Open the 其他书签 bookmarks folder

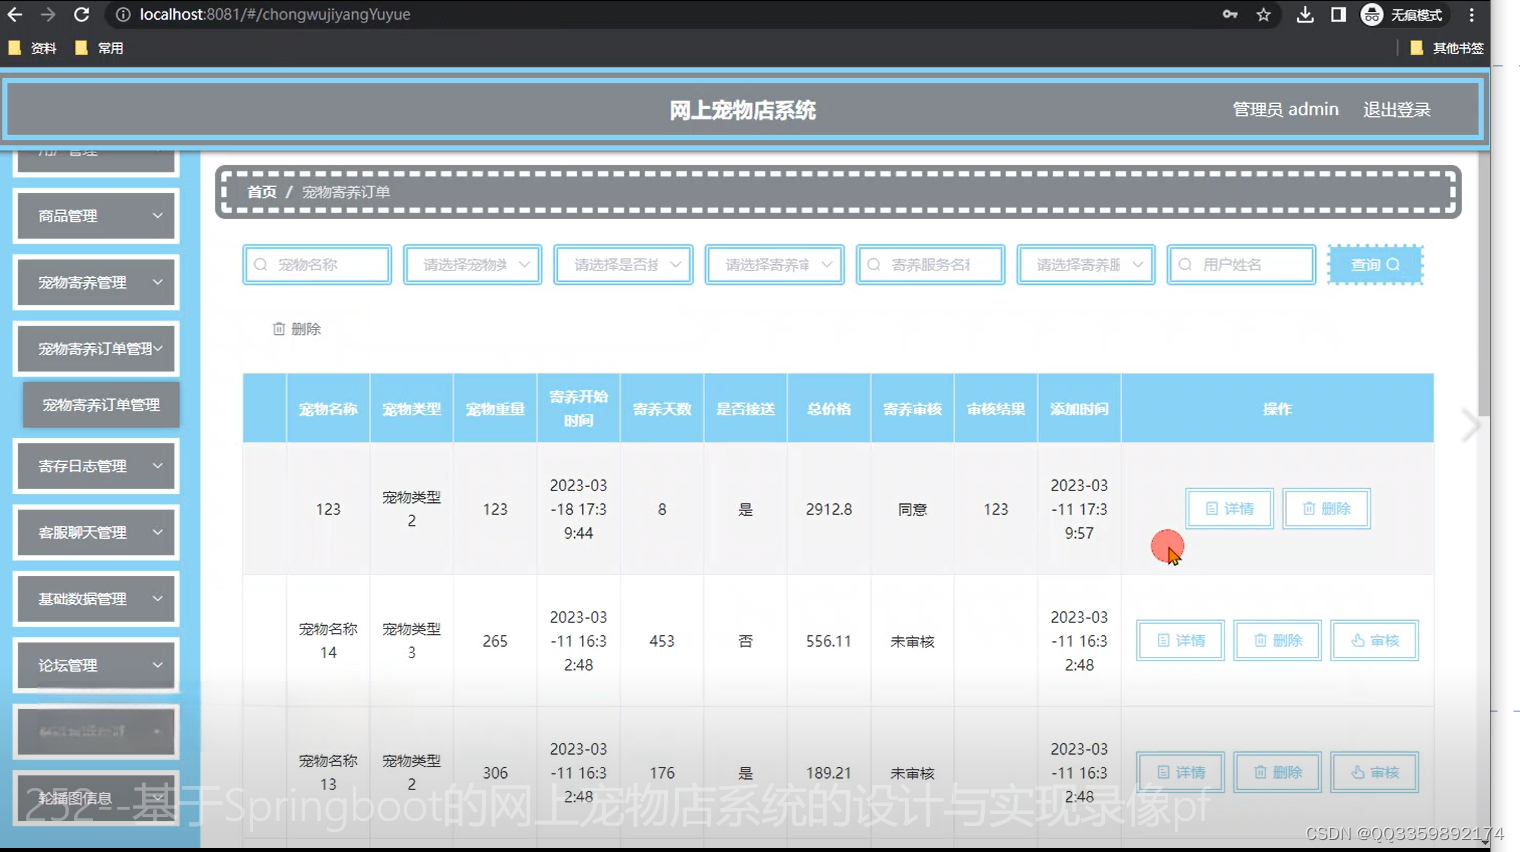[1447, 48]
